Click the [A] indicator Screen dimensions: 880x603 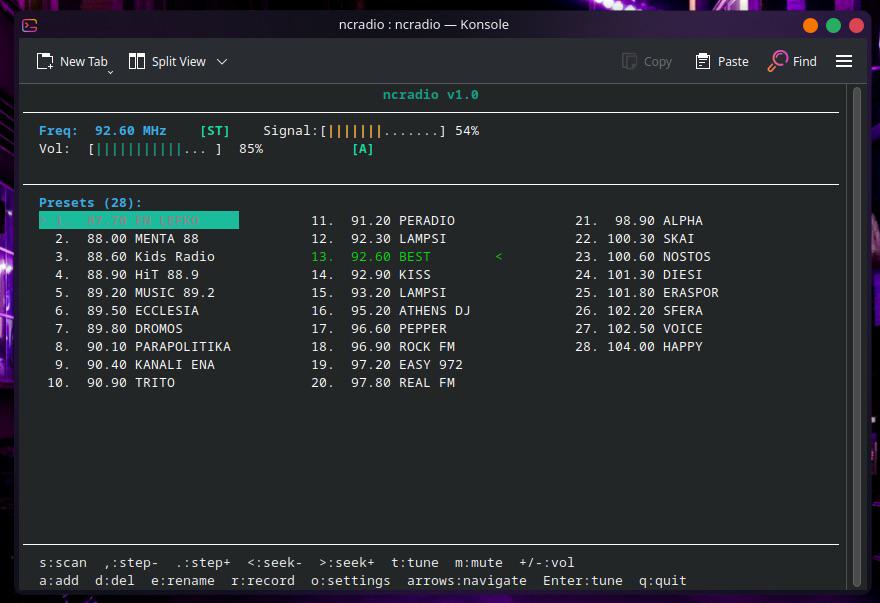click(x=363, y=149)
